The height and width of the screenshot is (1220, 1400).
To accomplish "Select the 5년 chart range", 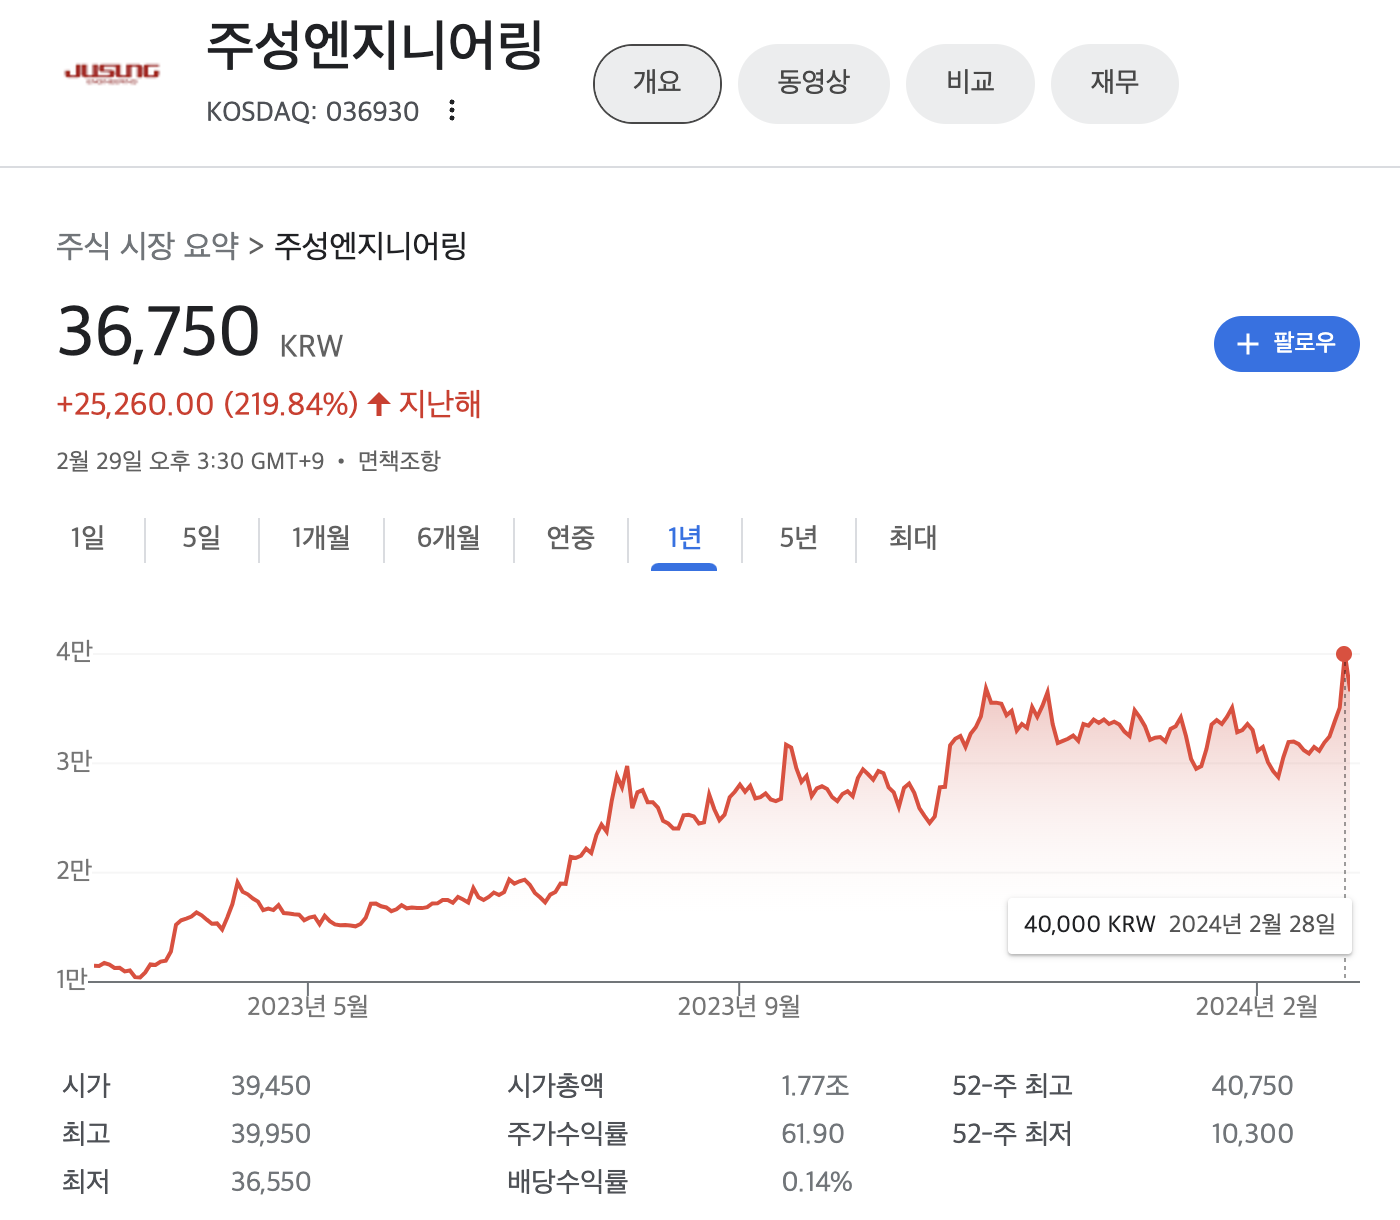I will pyautogui.click(x=799, y=538).
